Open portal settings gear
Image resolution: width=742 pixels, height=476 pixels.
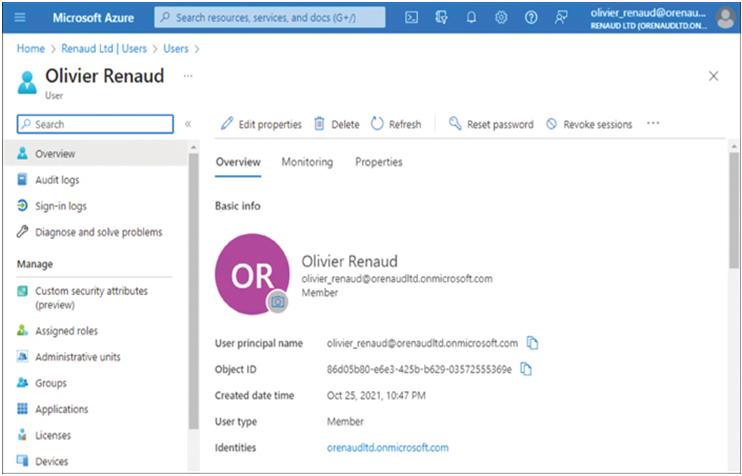(501, 18)
